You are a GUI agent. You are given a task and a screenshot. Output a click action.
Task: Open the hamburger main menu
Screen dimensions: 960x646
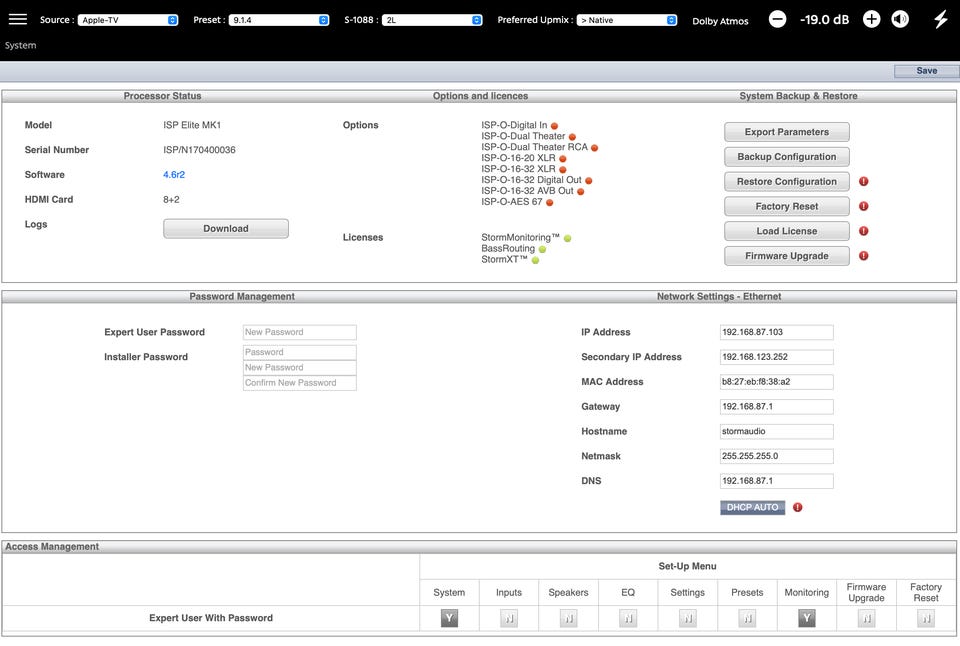point(18,19)
